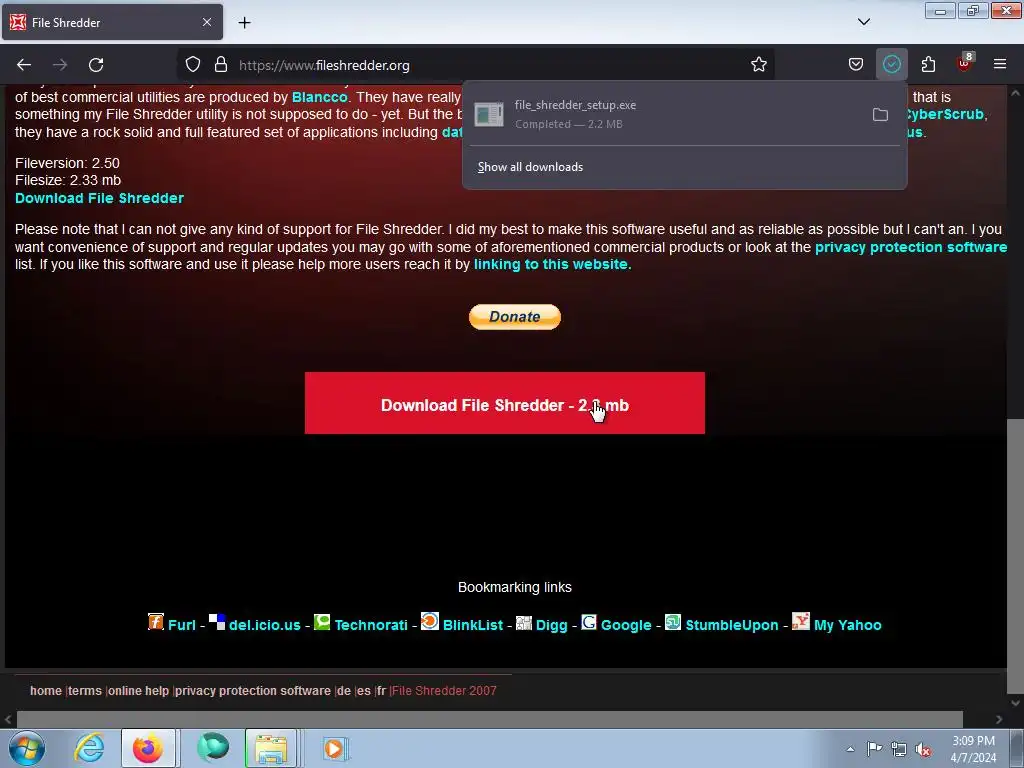Save page to Pocket
The image size is (1024, 768).
pyautogui.click(x=856, y=64)
